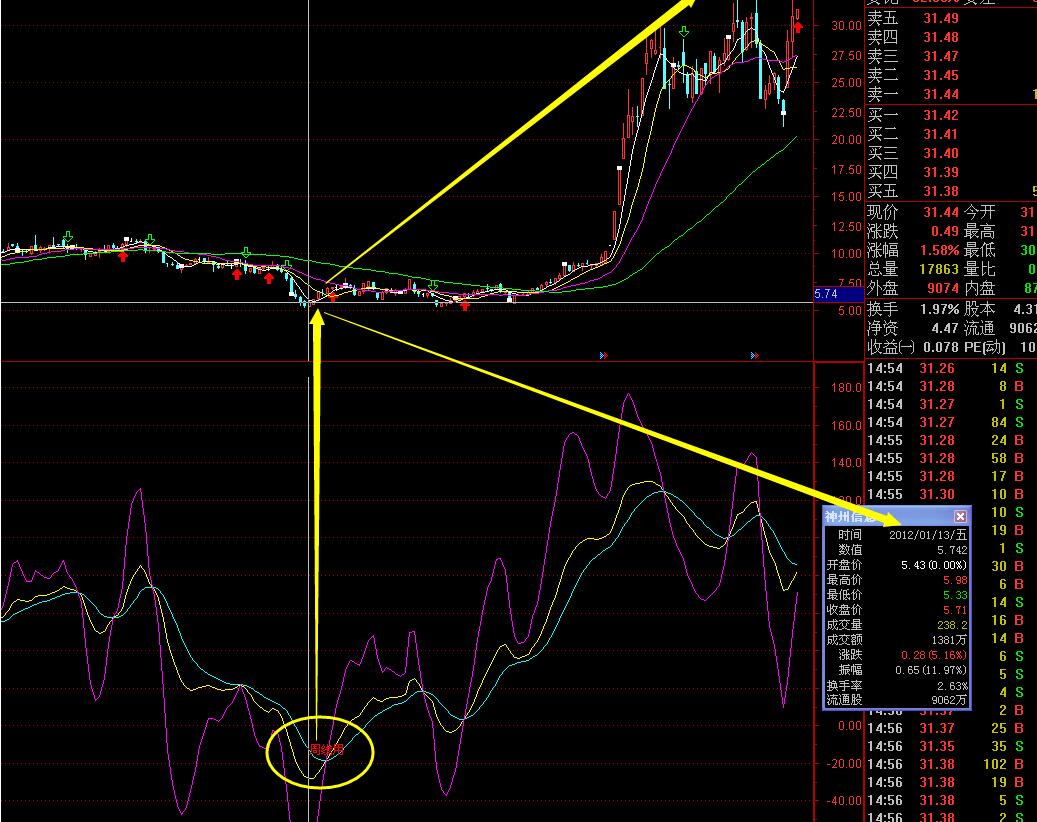This screenshot has width=1037, height=822.
Task: Click the 最低 label in the quote panel
Action: (x=979, y=251)
